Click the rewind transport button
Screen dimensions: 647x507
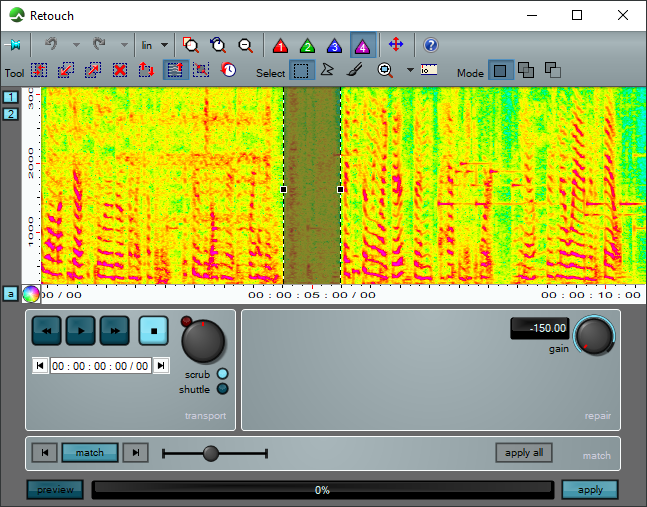coord(47,330)
